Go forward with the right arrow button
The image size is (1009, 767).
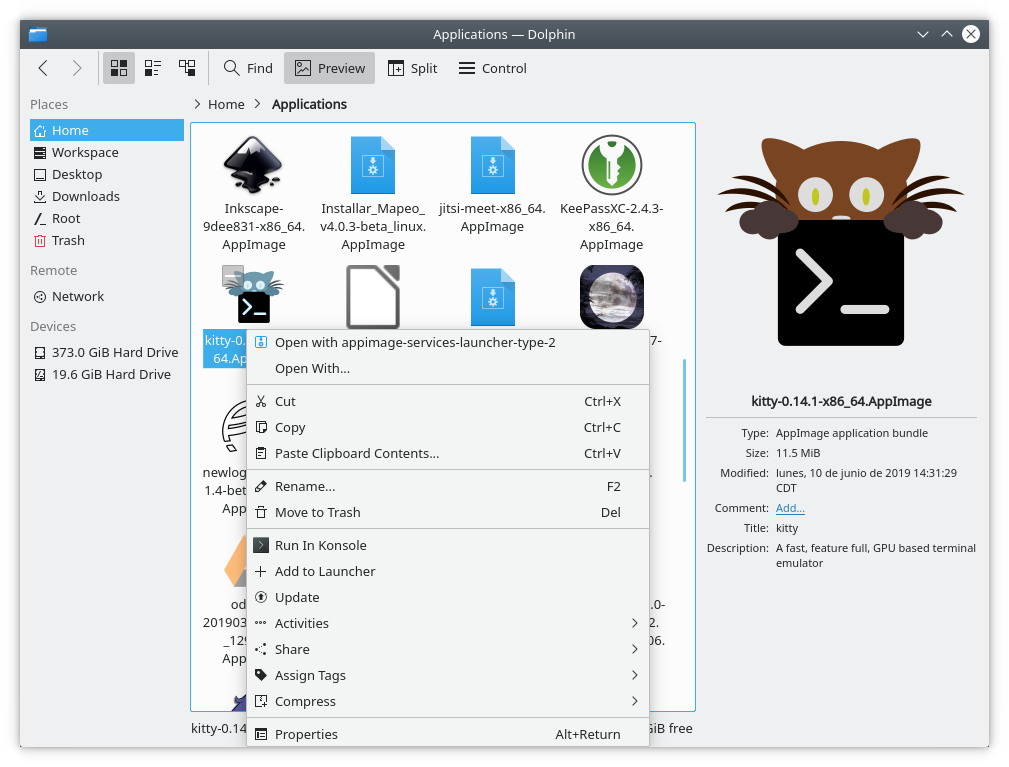pos(77,68)
